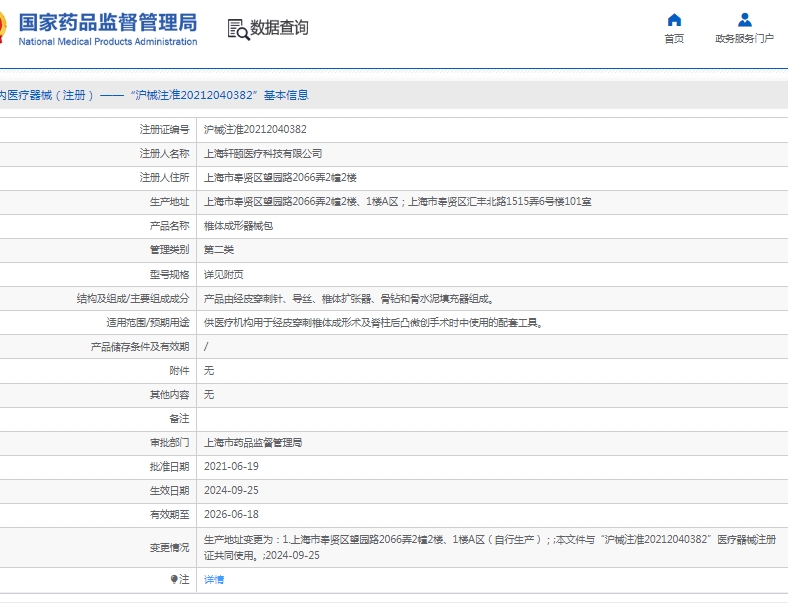Viewport: 788px width, 603px height.
Task: Click the 无 value in the 附件 row
Action: click(209, 371)
